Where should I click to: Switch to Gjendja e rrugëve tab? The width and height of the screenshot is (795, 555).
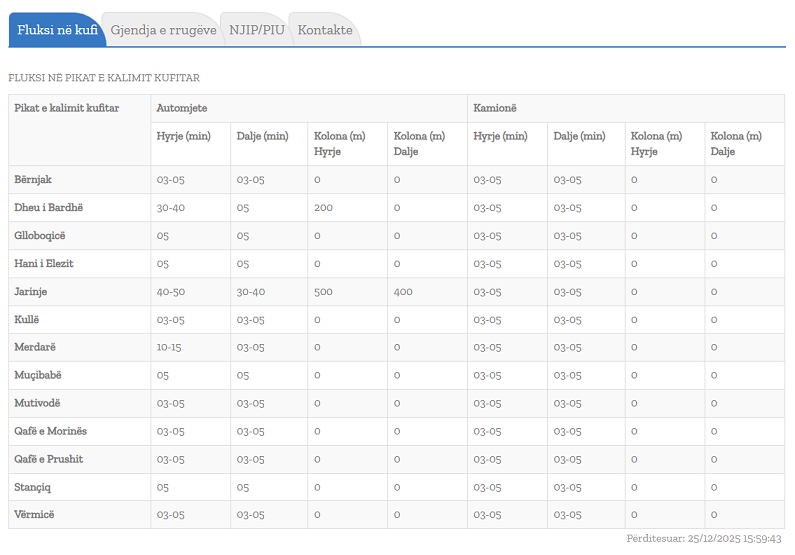click(x=163, y=30)
